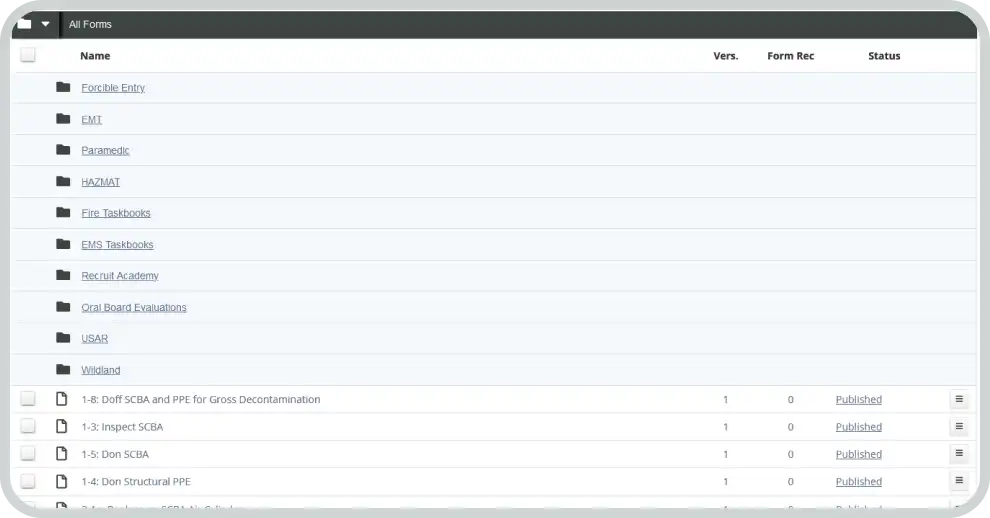Click the document icon for 1-5: Don SCBA
990x518 pixels.
click(62, 454)
